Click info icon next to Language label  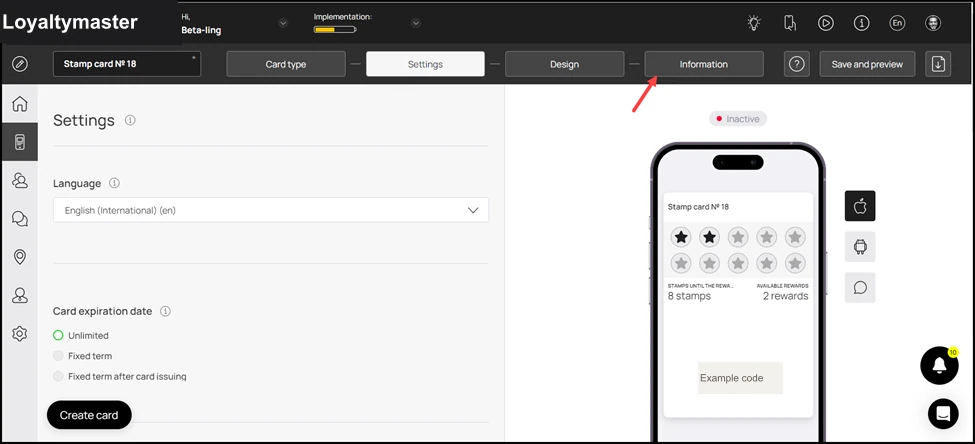pos(114,183)
